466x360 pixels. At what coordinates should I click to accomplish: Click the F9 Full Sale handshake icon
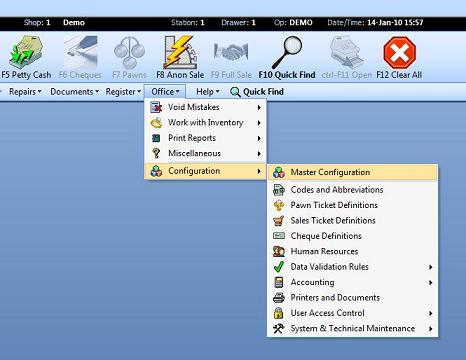pos(231,52)
